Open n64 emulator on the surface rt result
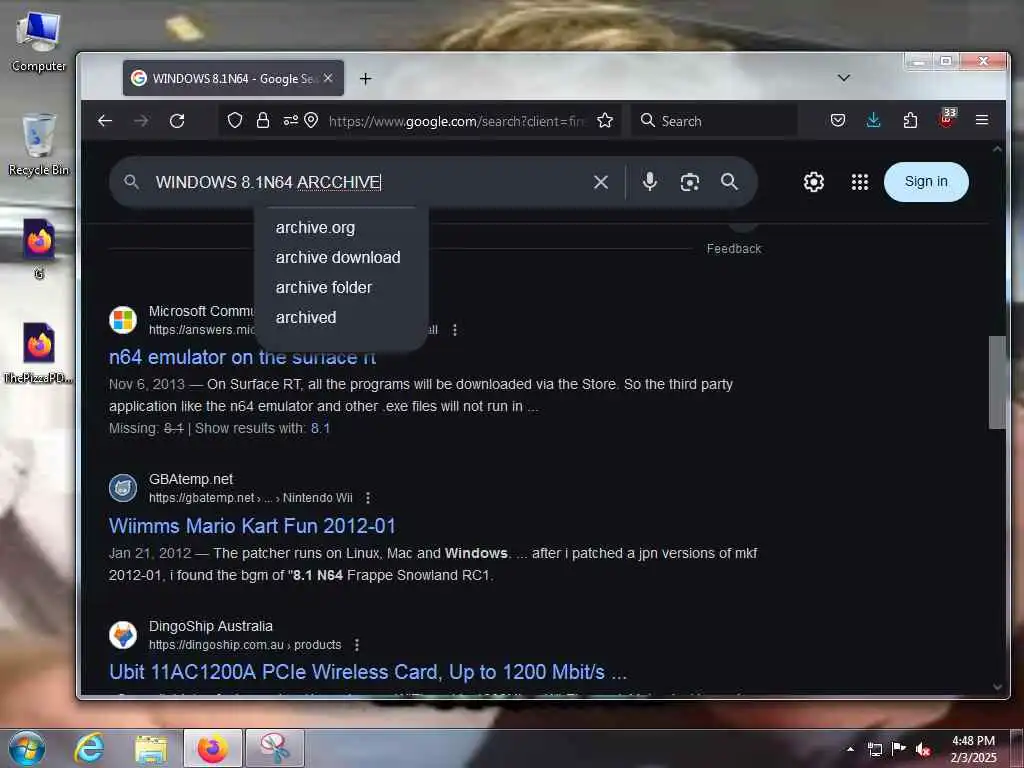This screenshot has width=1024, height=768. click(242, 357)
